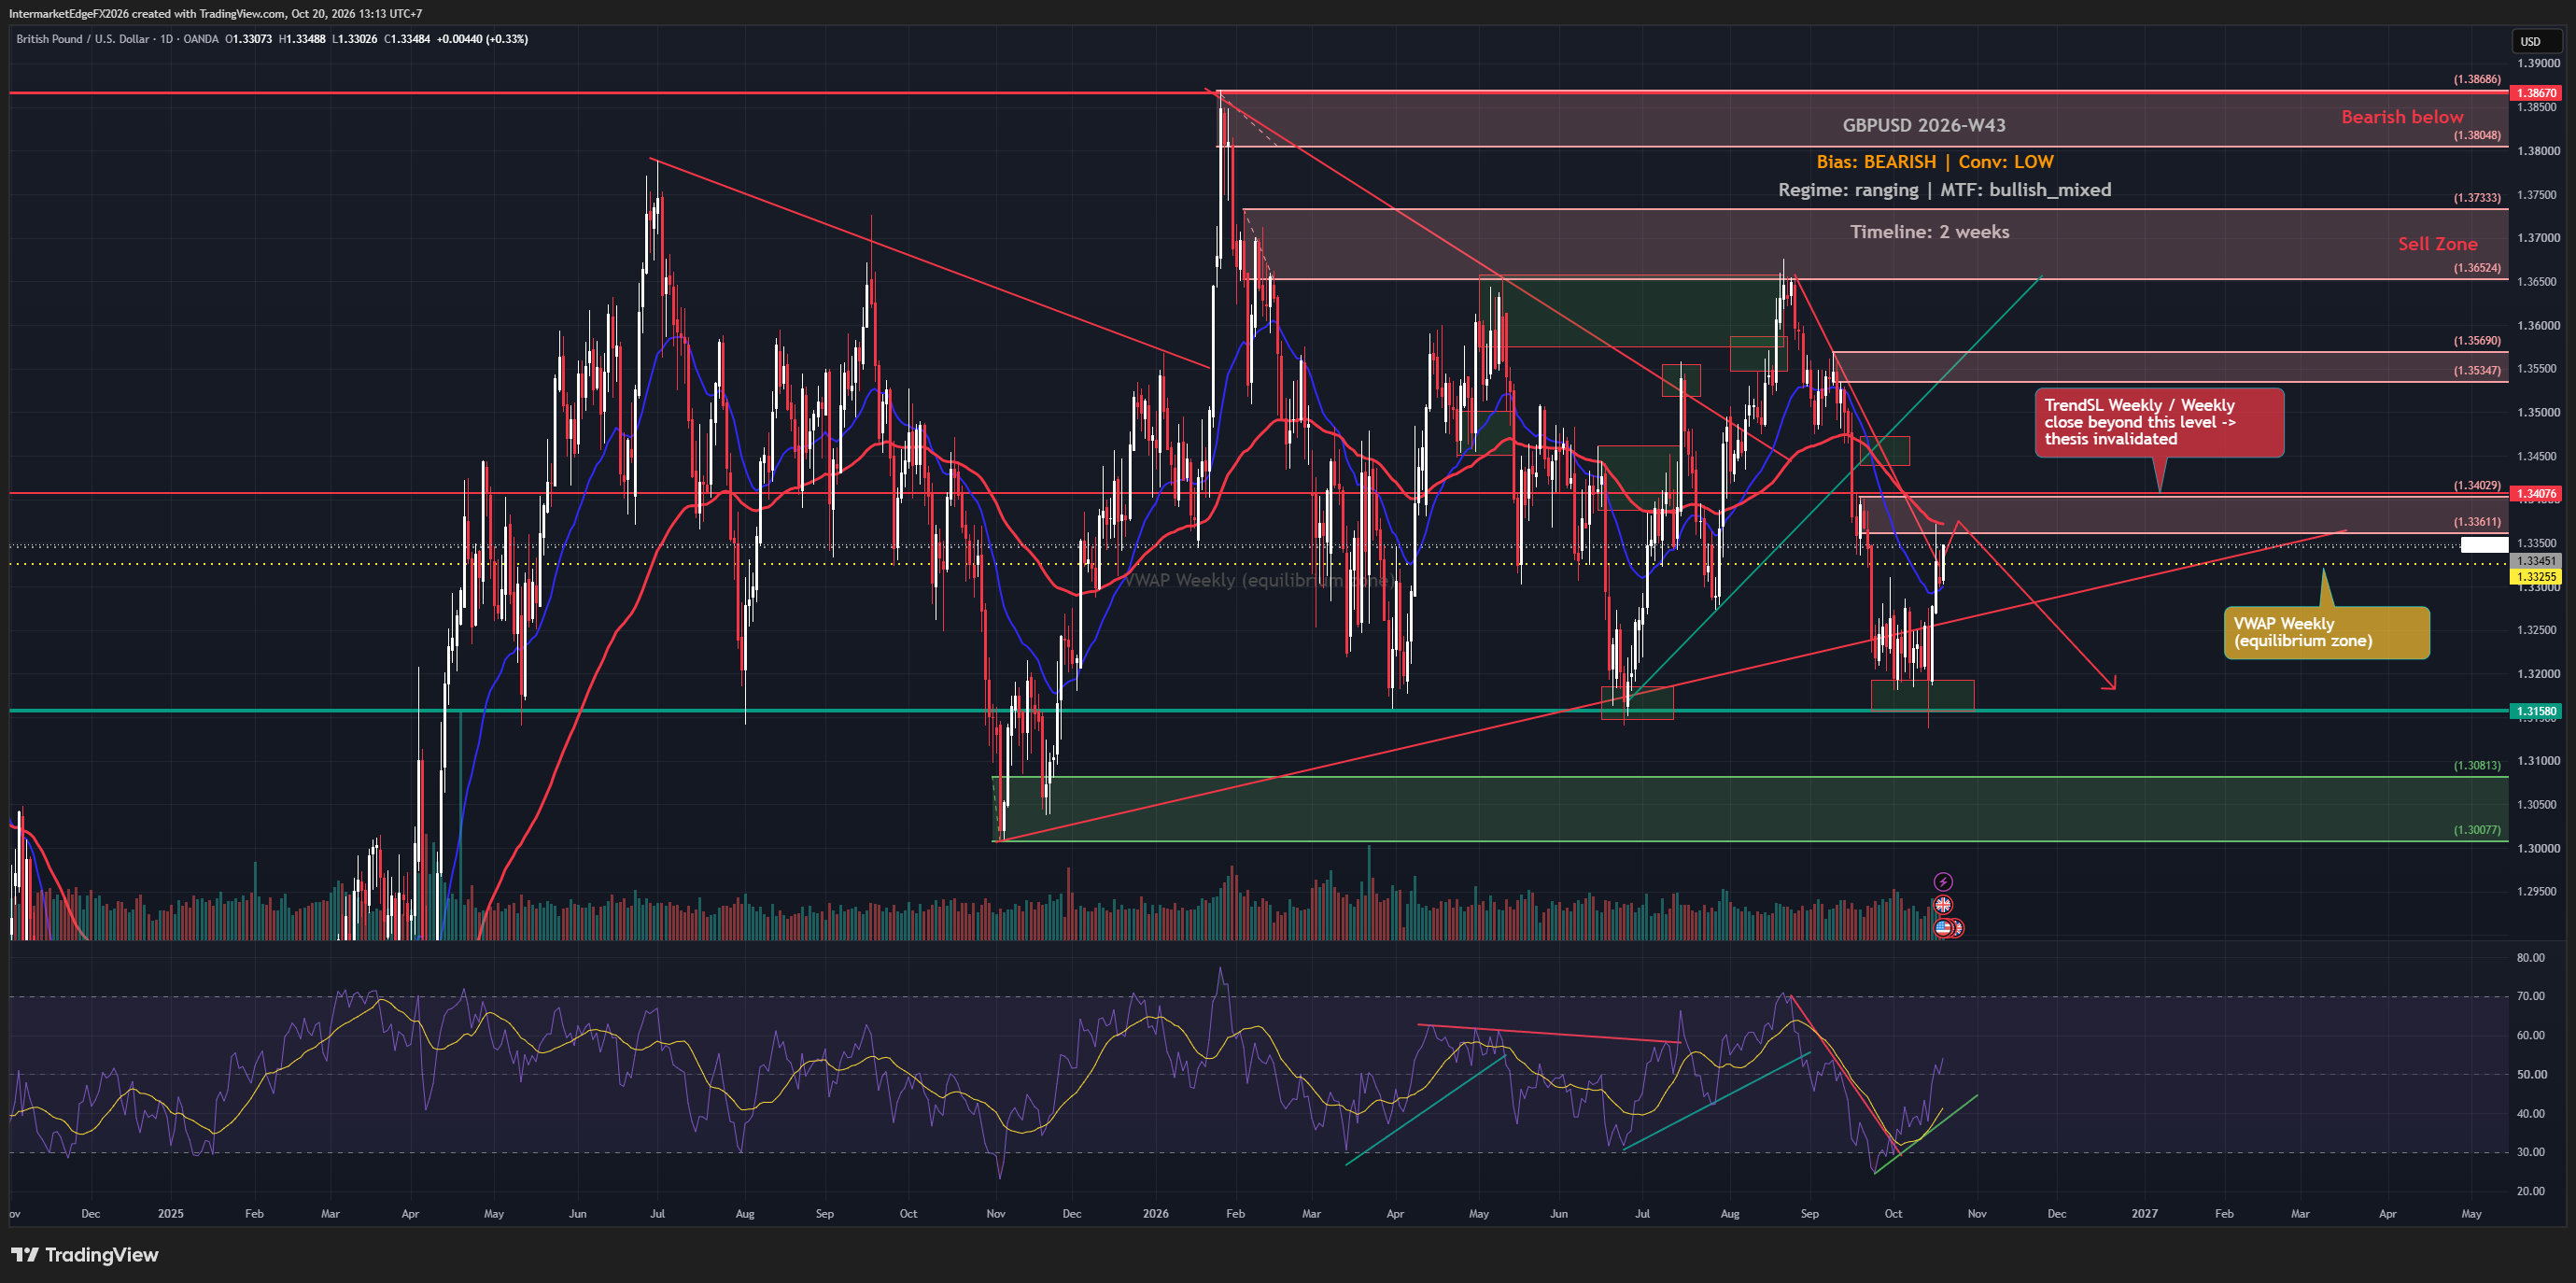
Task: Open the USD currency selector
Action: (x=2537, y=41)
